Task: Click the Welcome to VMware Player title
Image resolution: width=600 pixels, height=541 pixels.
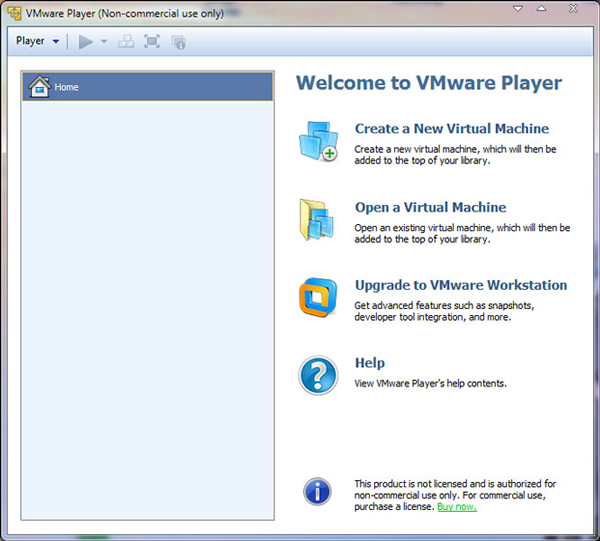Action: (x=429, y=83)
